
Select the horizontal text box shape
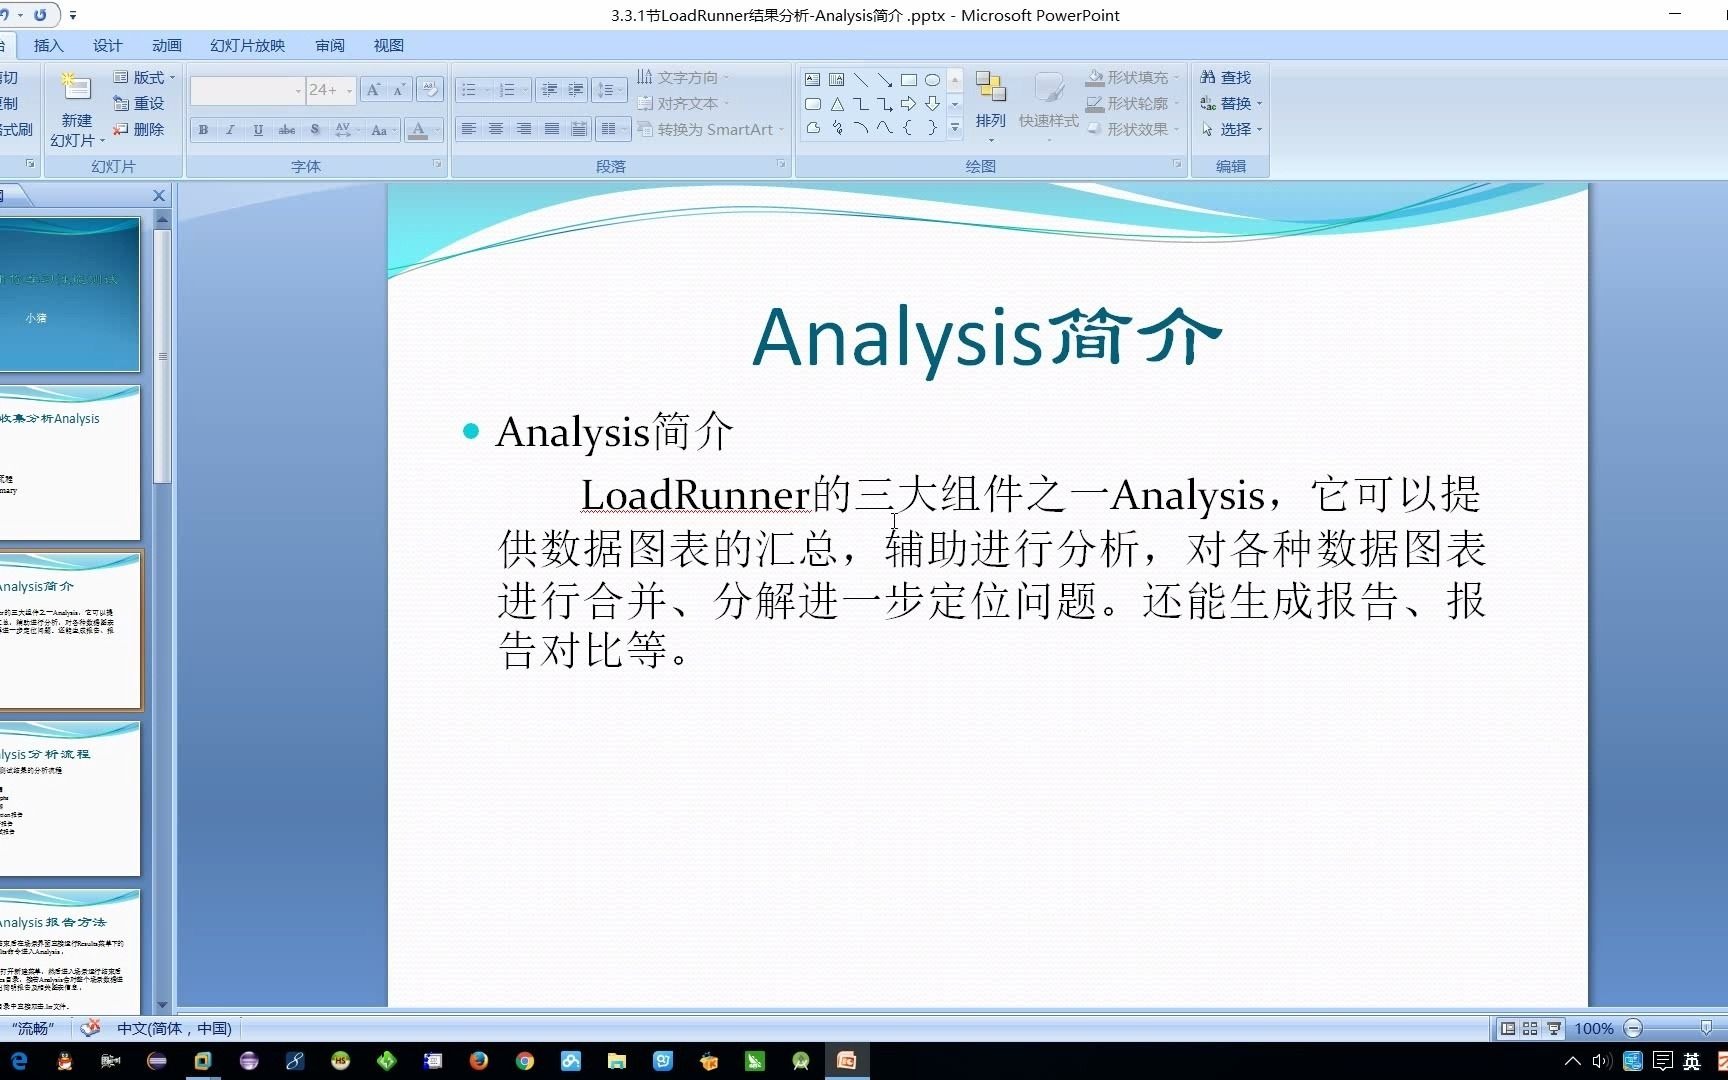pos(812,80)
